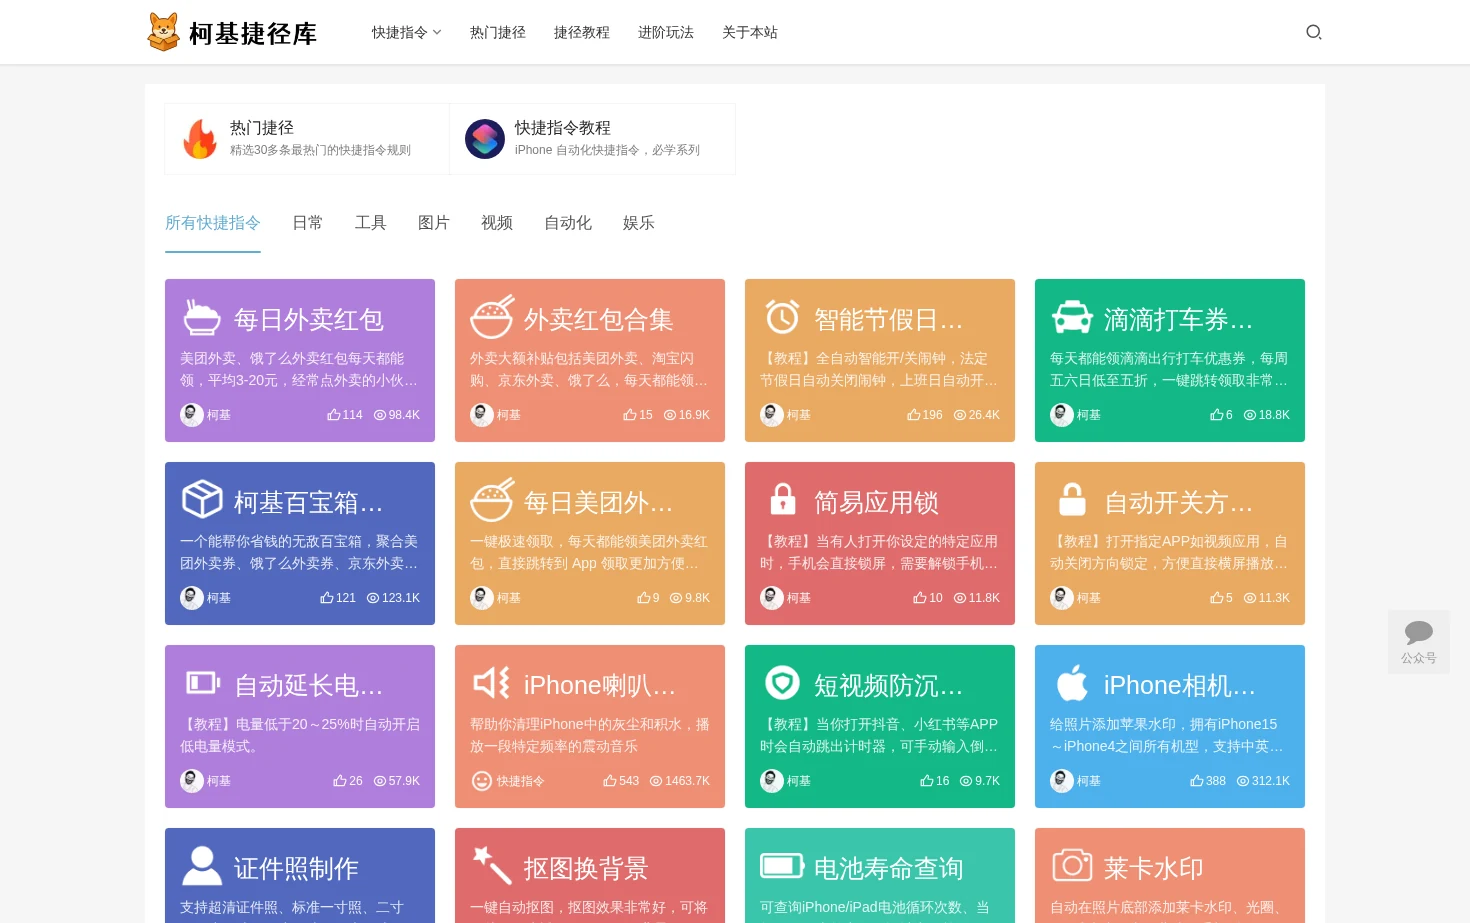This screenshot has height=923, width=1470.
Task: Click the padlock icon on 简易应用锁 card
Action: point(783,498)
